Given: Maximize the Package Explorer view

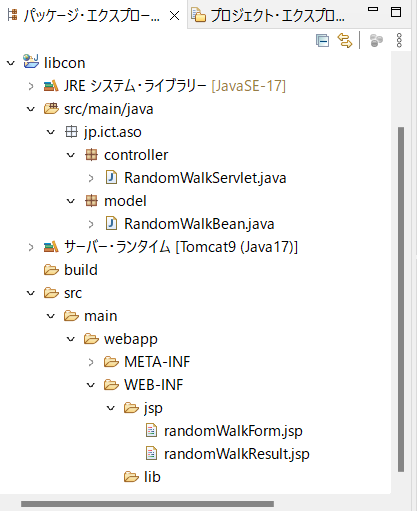Looking at the screenshot, I should [x=396, y=12].
